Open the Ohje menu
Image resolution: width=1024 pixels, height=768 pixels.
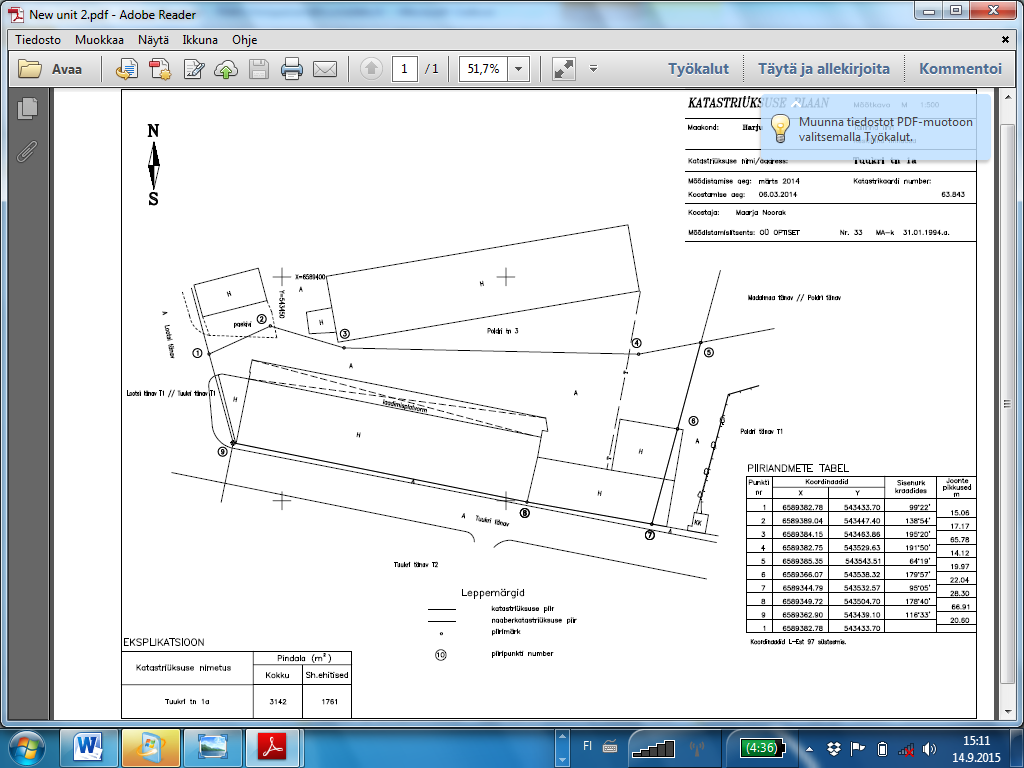[x=245, y=40]
